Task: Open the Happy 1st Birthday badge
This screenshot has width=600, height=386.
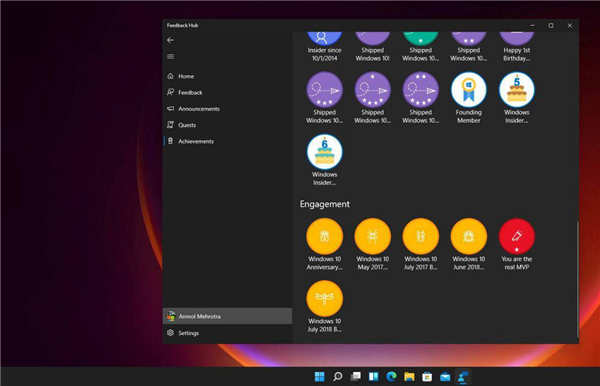Action: [517, 47]
